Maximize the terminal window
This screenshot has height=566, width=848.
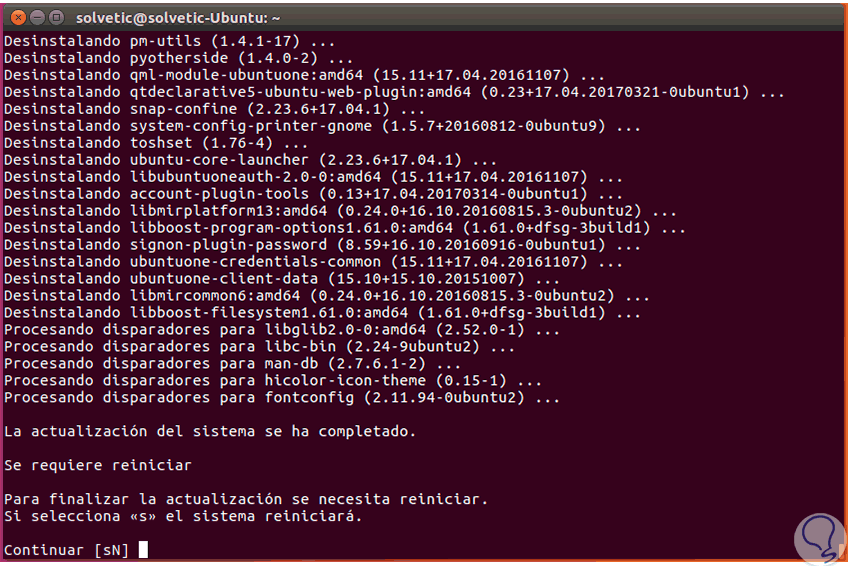tap(56, 16)
